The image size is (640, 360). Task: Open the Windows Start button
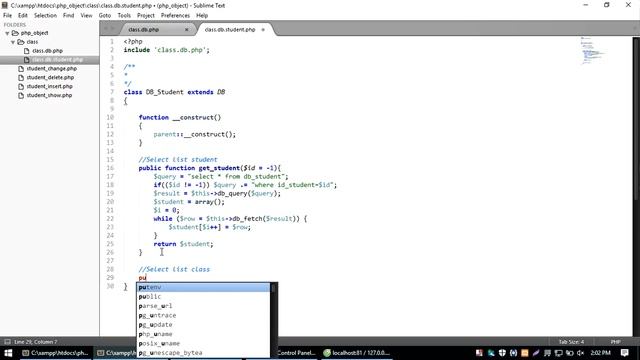(x=8, y=353)
